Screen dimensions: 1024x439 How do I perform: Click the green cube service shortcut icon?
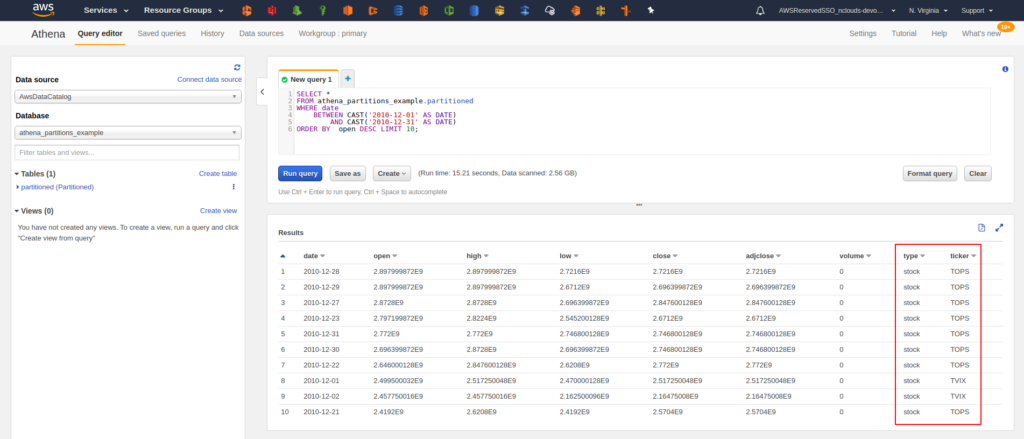[x=449, y=10]
